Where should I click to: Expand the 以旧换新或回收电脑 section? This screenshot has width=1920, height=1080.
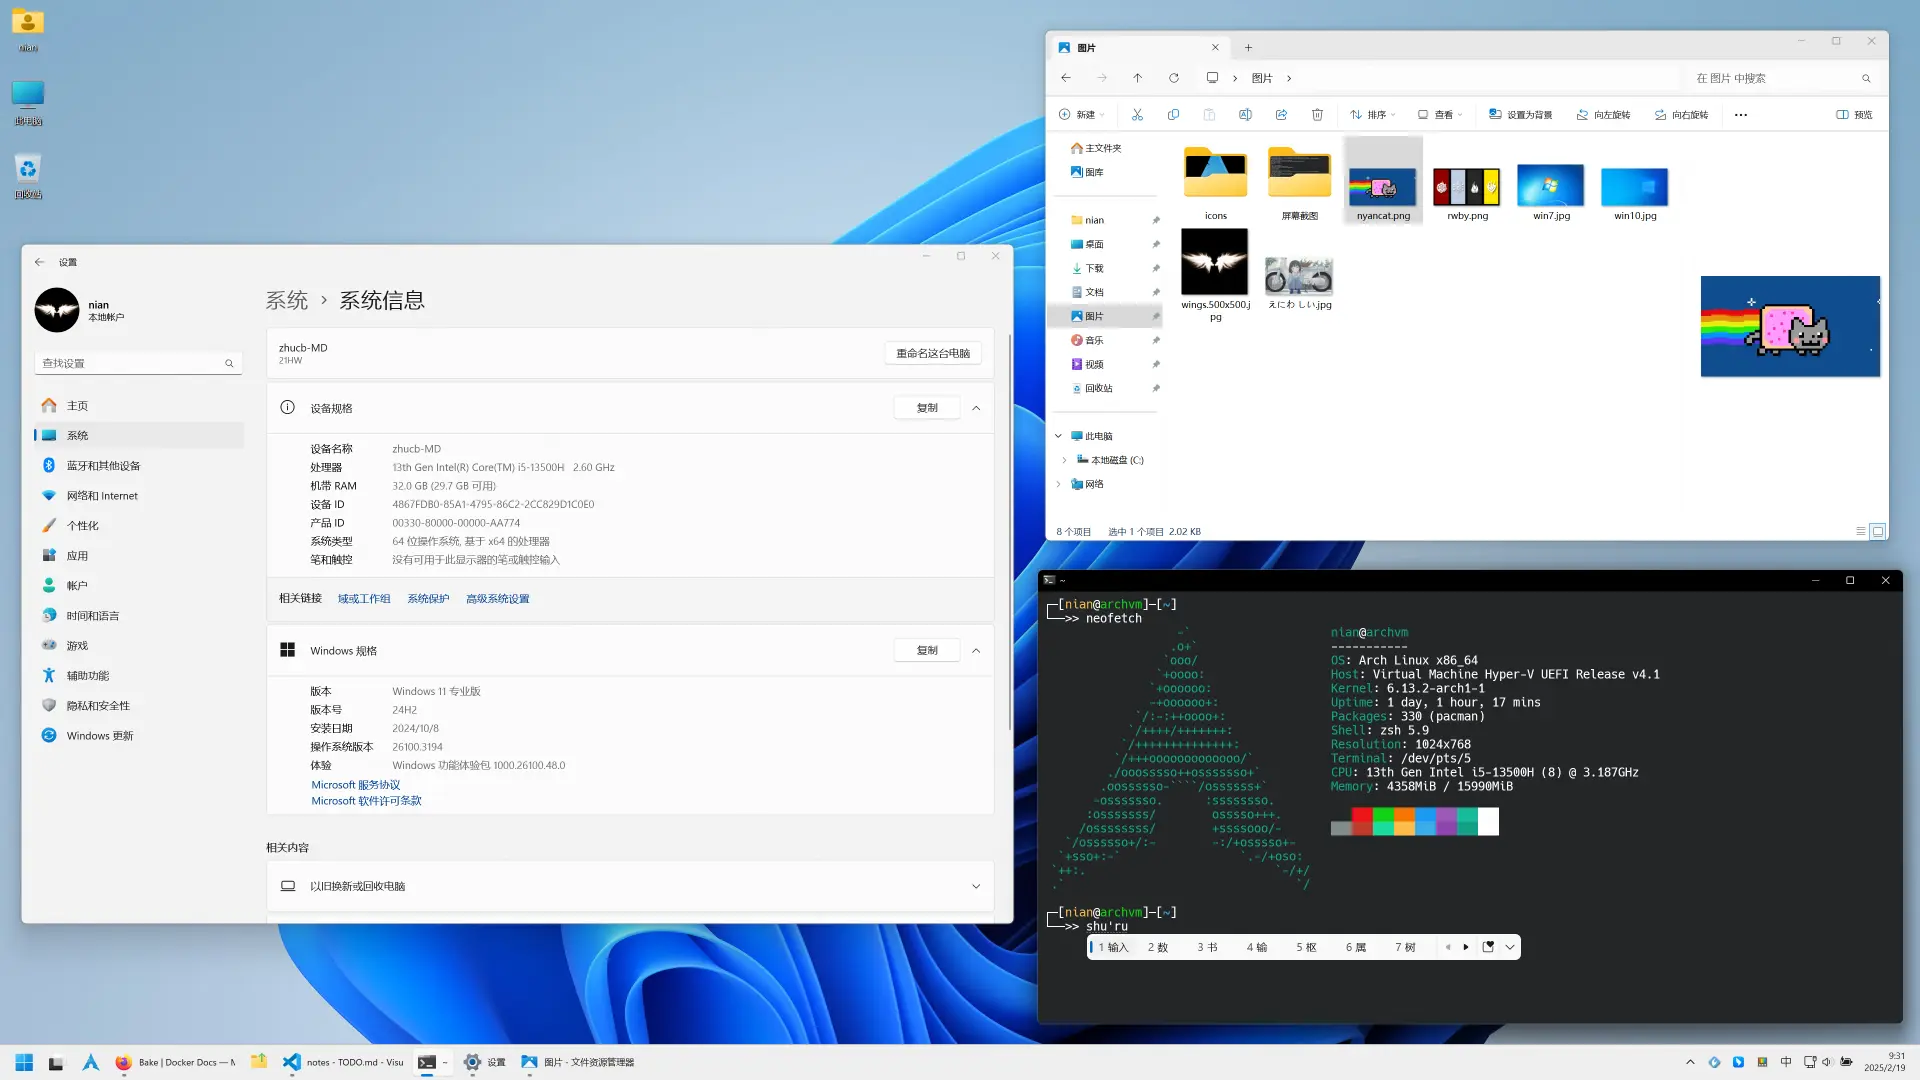click(x=976, y=886)
